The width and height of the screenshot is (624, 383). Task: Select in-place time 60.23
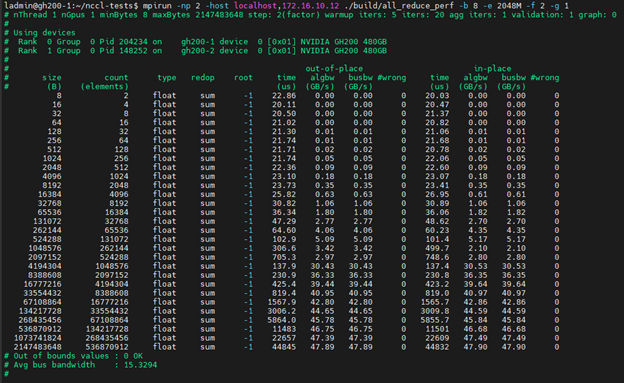point(437,230)
